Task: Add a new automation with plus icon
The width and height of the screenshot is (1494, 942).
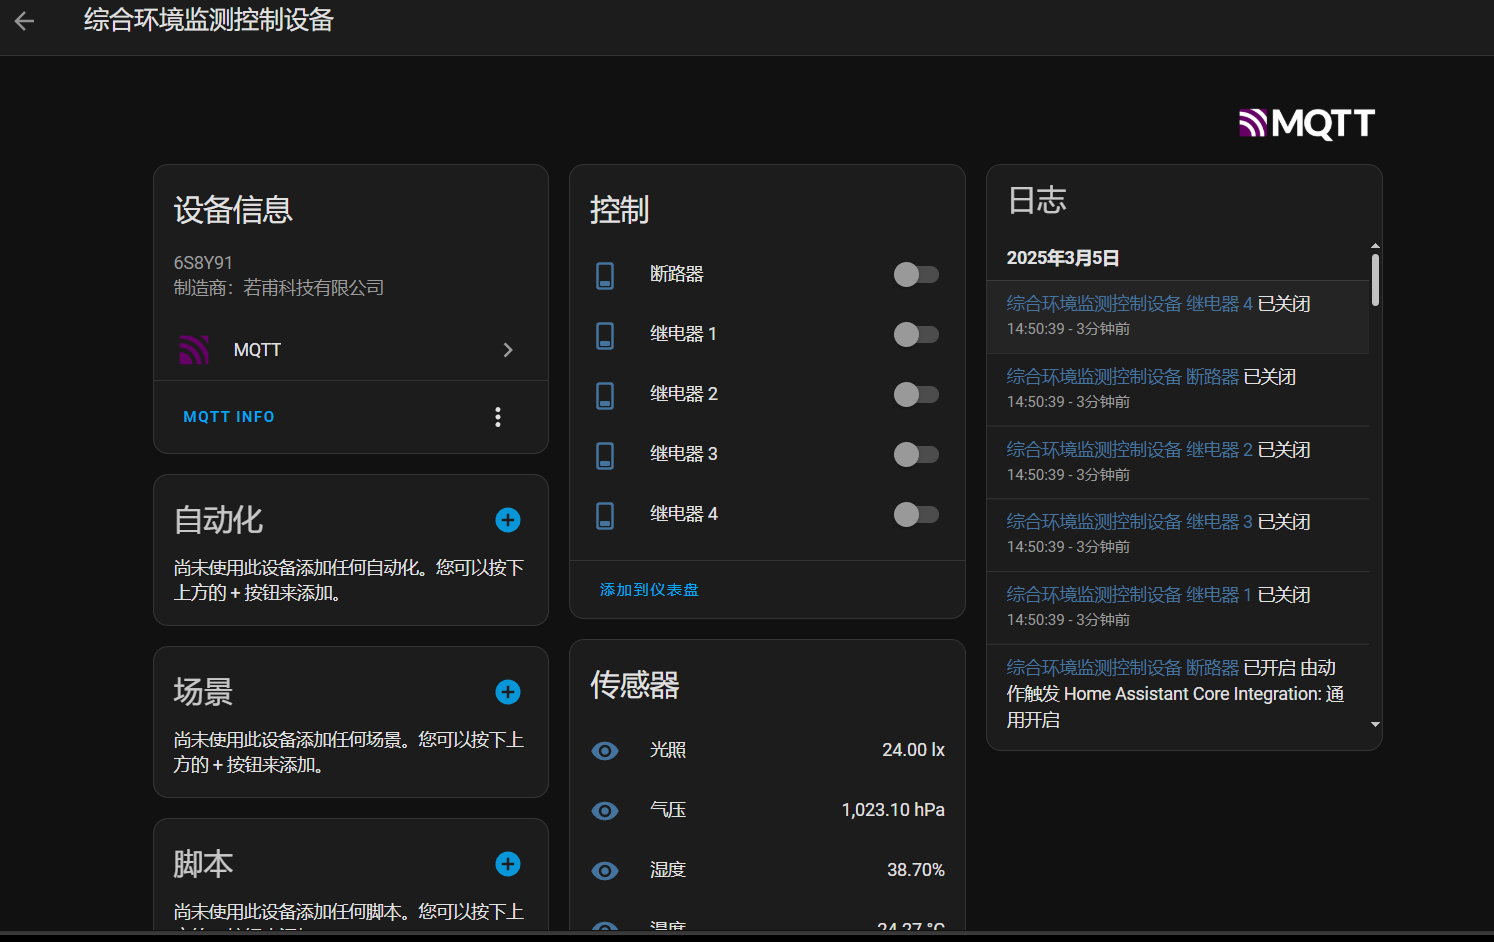Action: click(508, 520)
